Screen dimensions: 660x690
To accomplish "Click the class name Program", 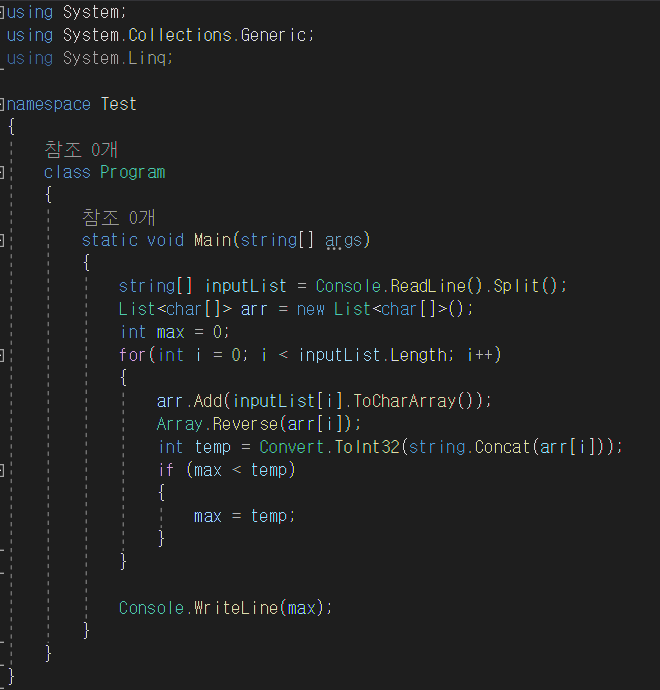I will [132, 172].
